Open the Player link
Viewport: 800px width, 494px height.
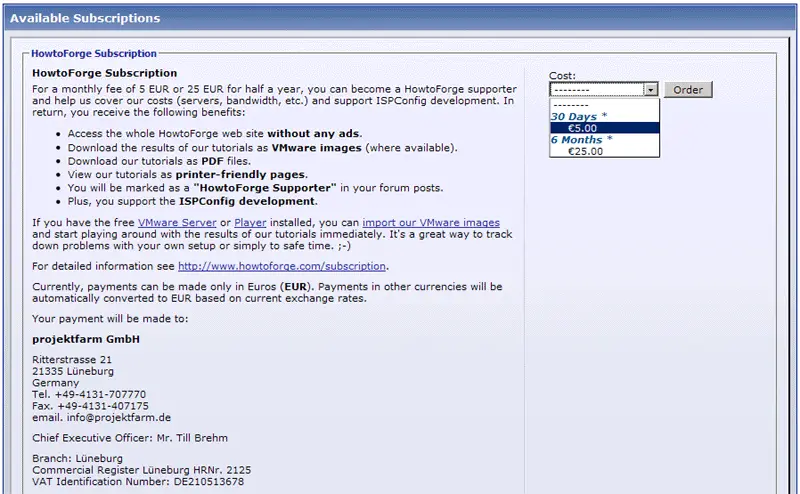pyautogui.click(x=250, y=223)
